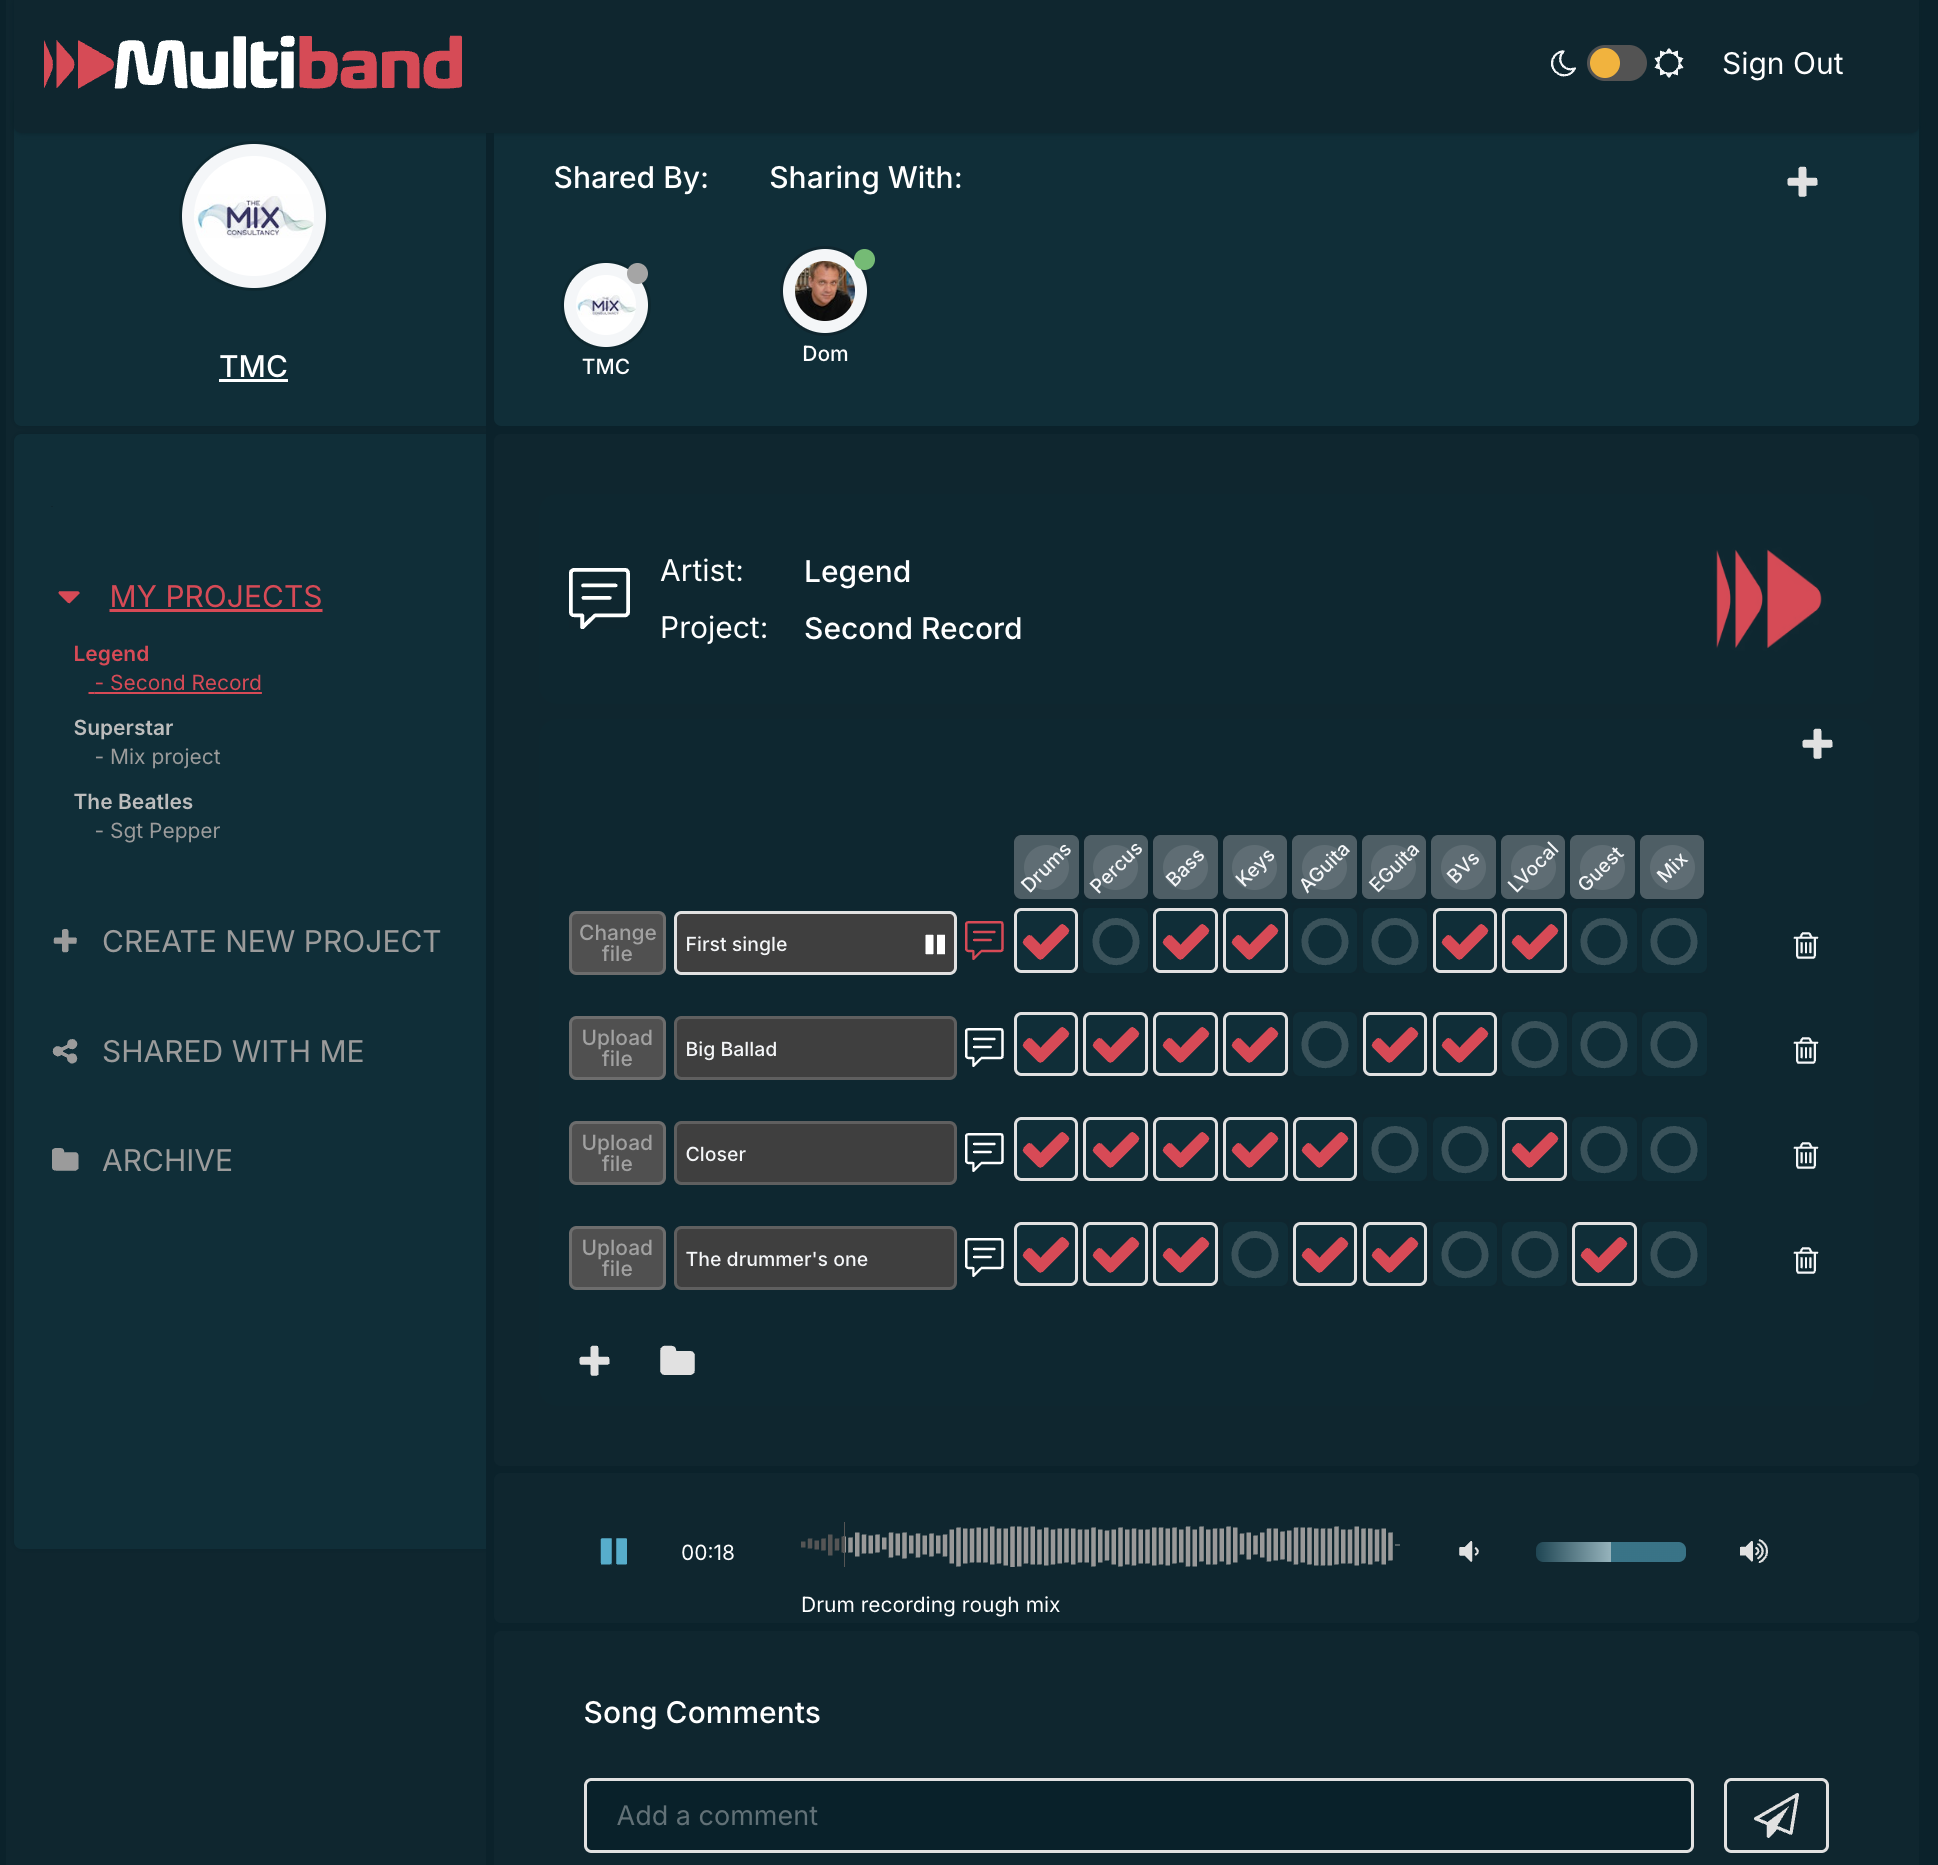This screenshot has height=1865, width=1938.
Task: Toggle the dark/light theme switch
Action: [1615, 64]
